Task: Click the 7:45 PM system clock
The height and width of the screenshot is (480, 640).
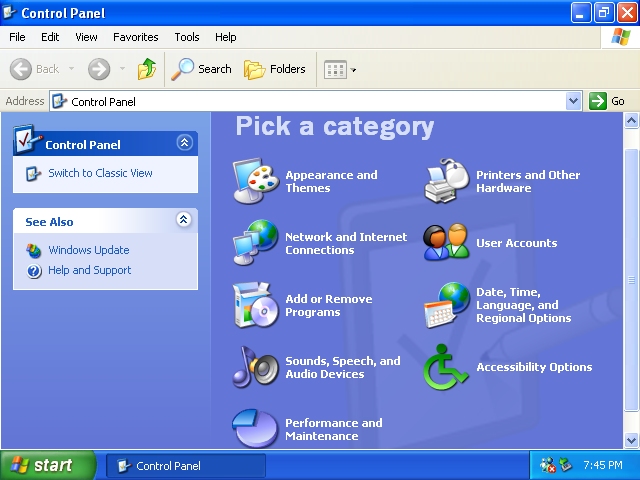Action: click(603, 465)
